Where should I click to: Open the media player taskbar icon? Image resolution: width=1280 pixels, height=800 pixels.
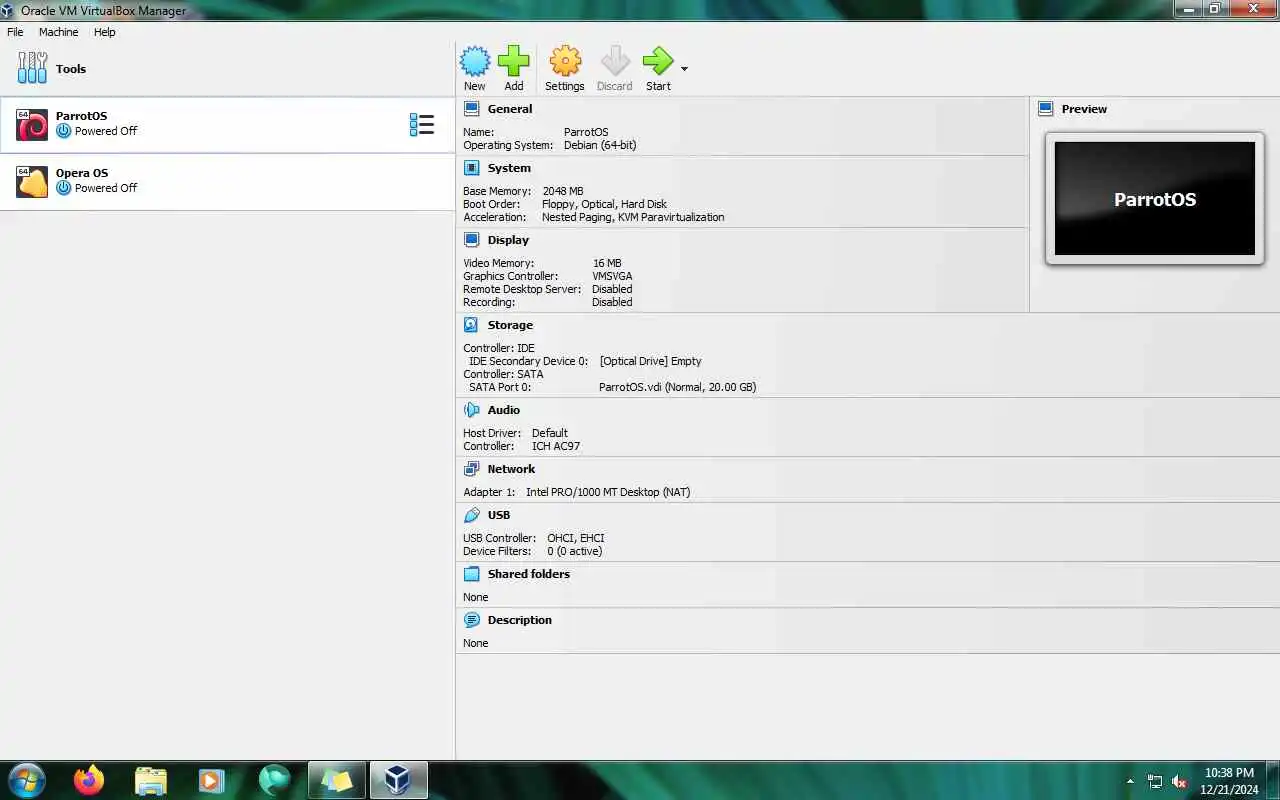[211, 779]
